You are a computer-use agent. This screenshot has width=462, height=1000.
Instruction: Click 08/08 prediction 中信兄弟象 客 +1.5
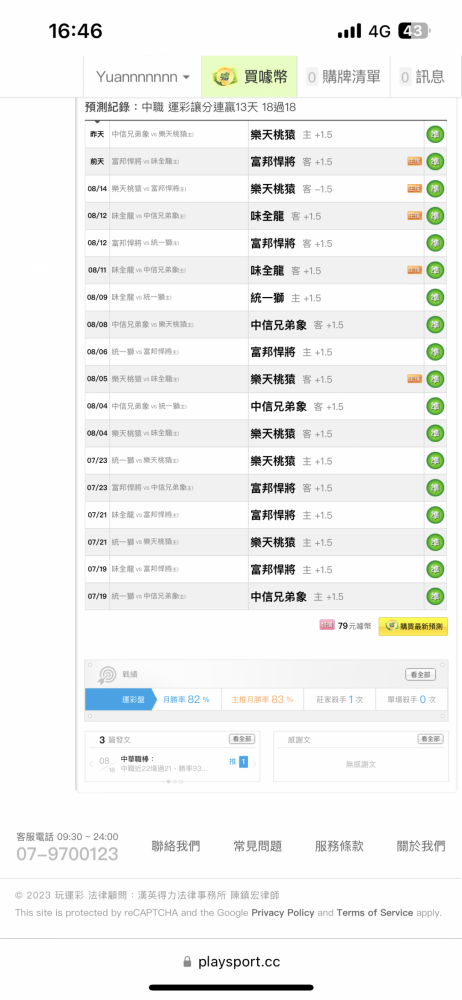(297, 325)
